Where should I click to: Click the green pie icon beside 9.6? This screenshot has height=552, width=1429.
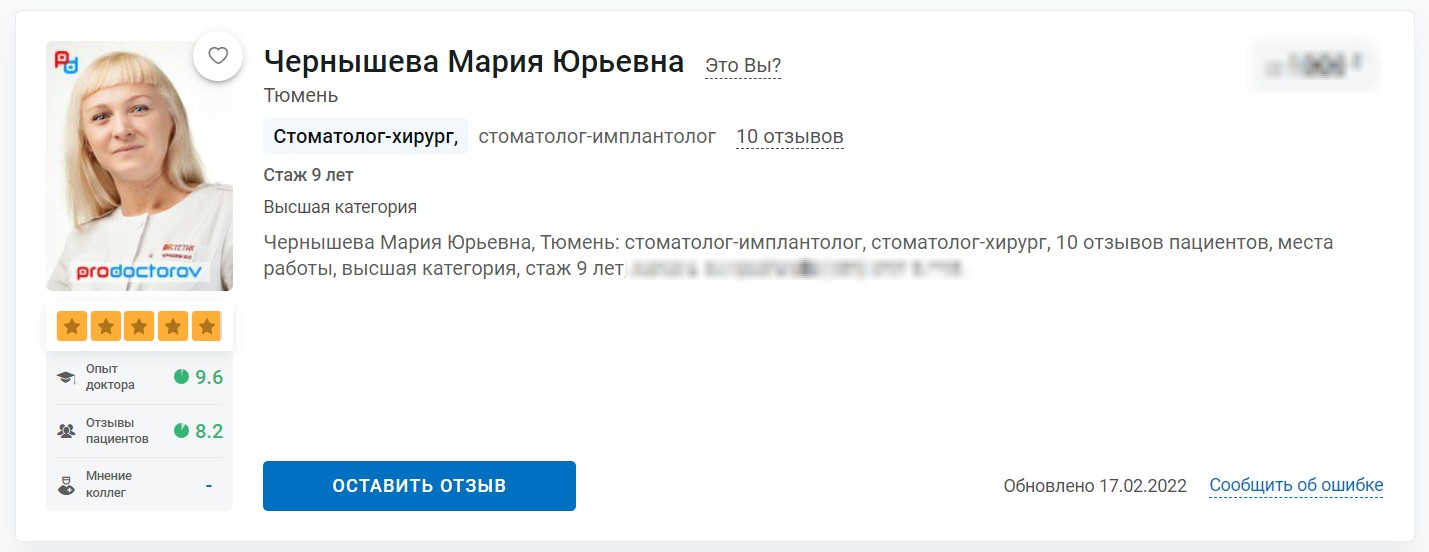(181, 377)
